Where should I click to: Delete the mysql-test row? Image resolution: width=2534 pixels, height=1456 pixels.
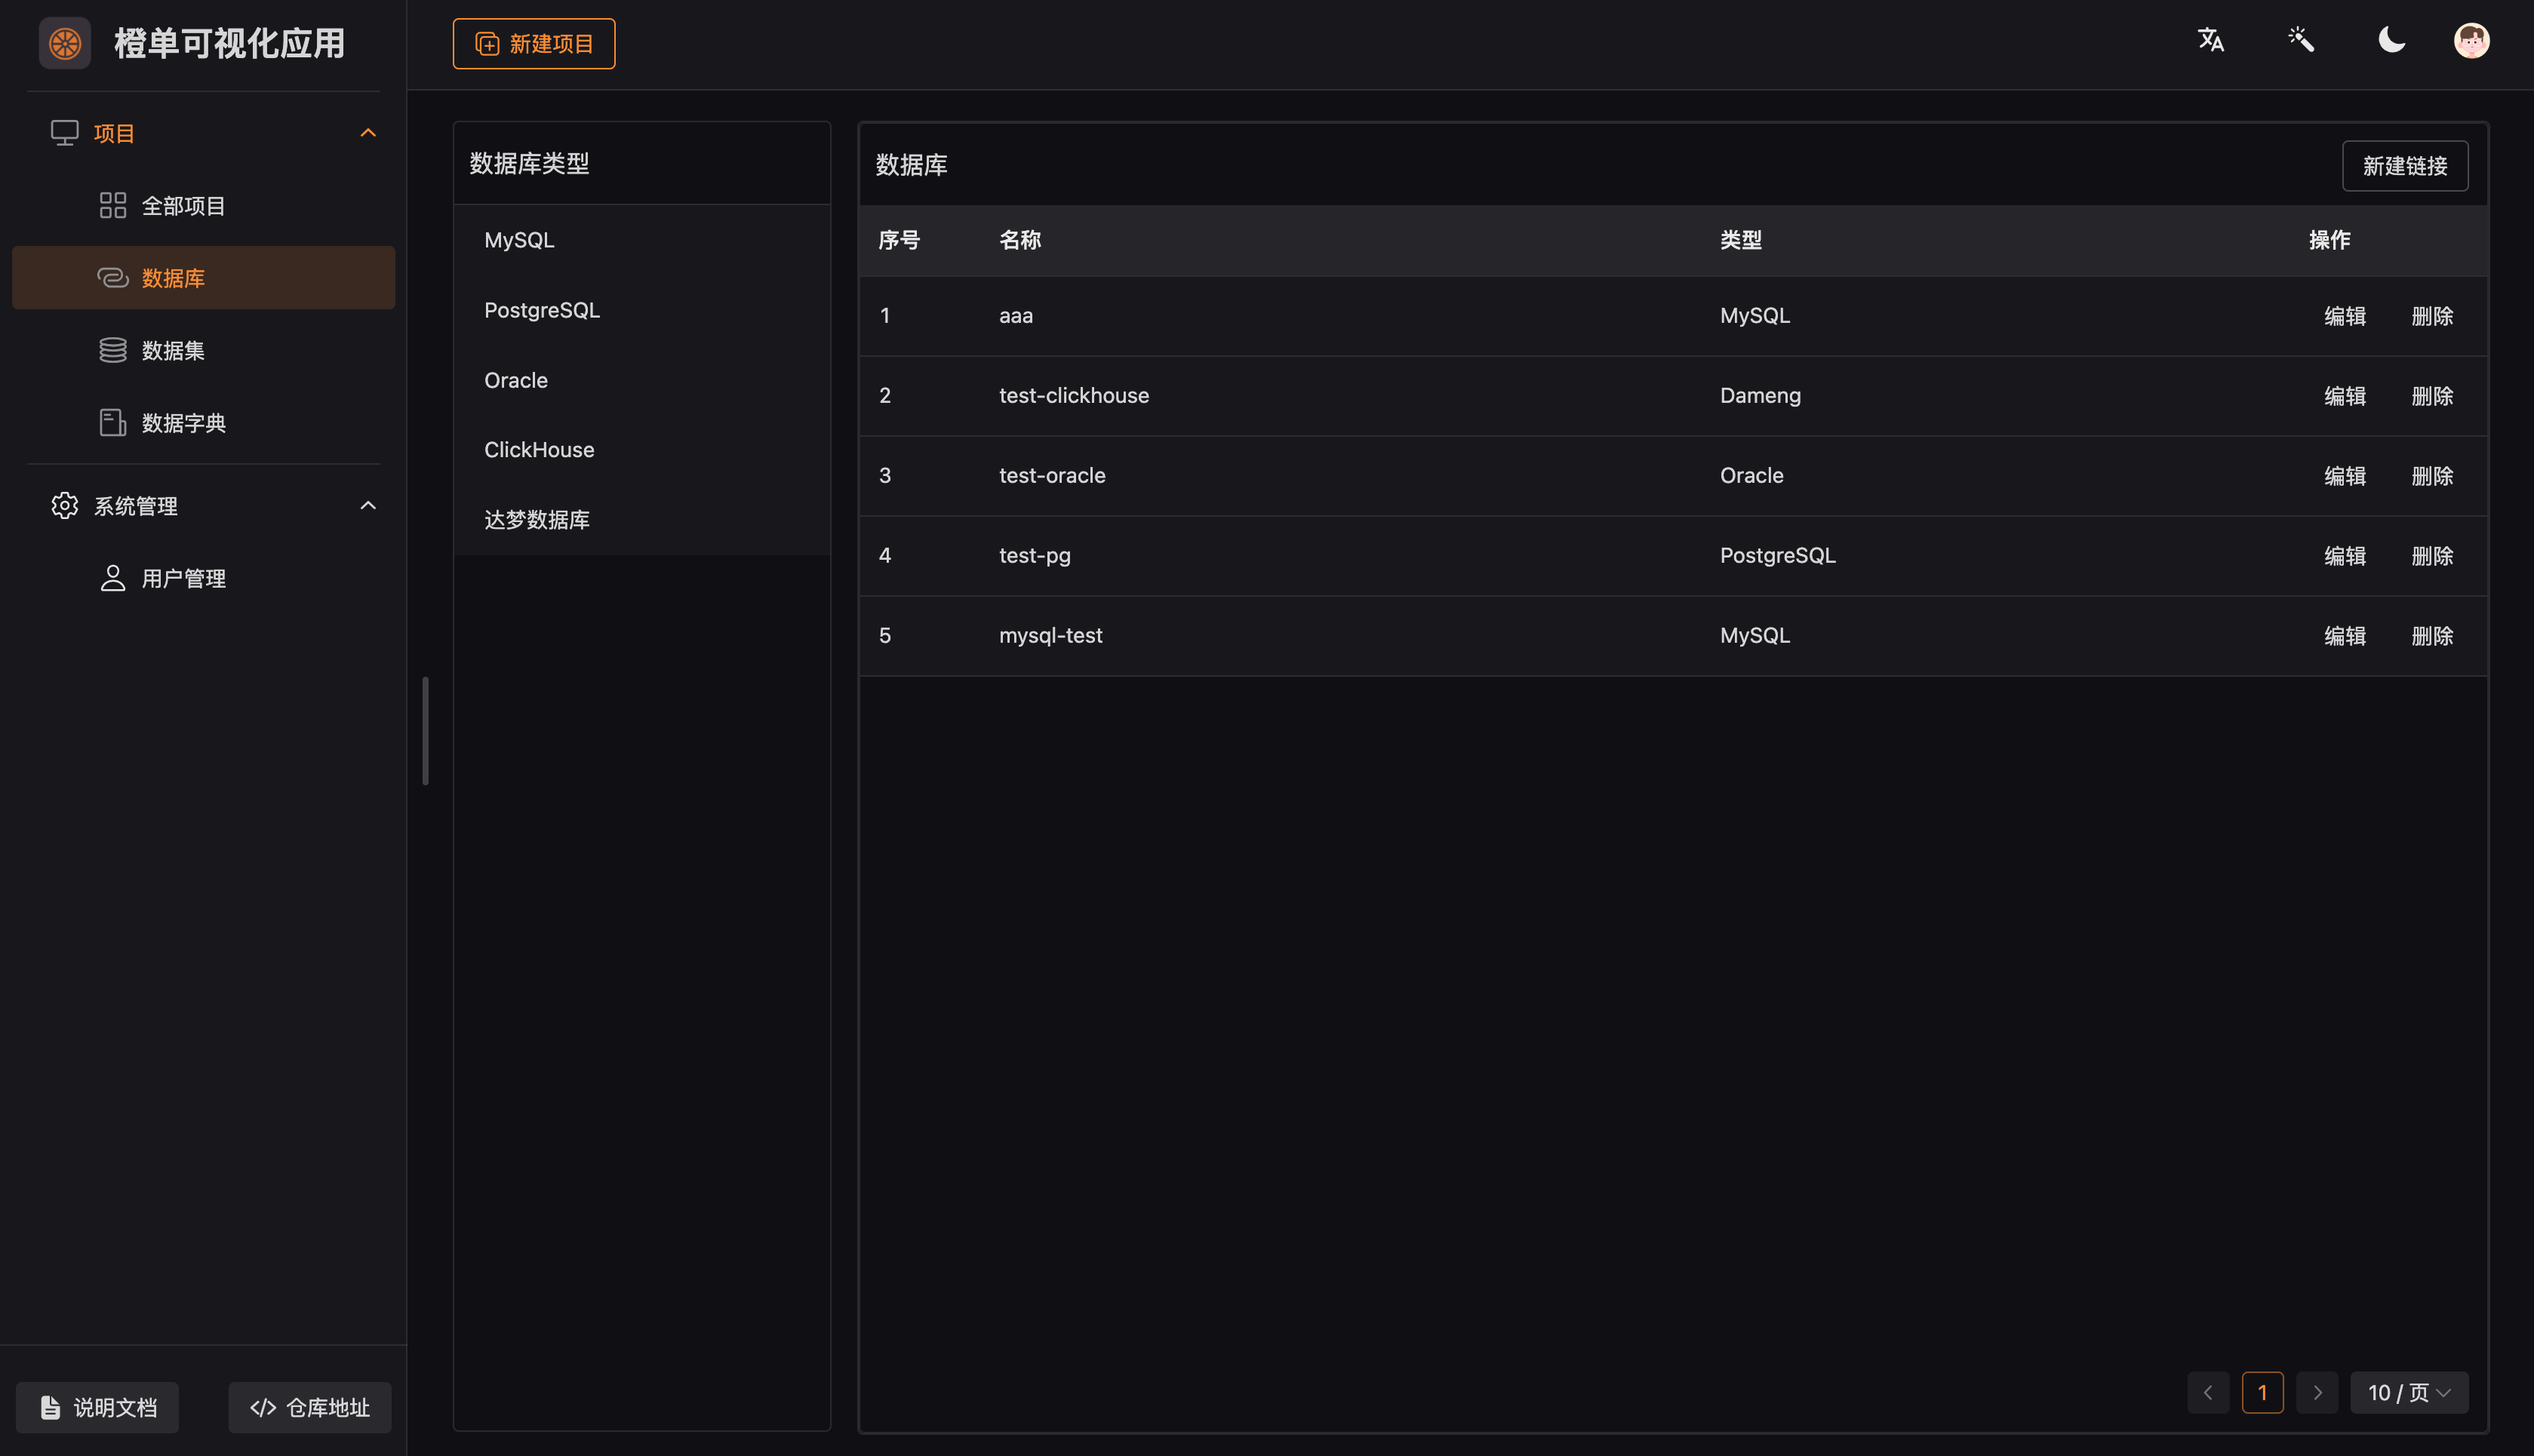pos(2432,636)
